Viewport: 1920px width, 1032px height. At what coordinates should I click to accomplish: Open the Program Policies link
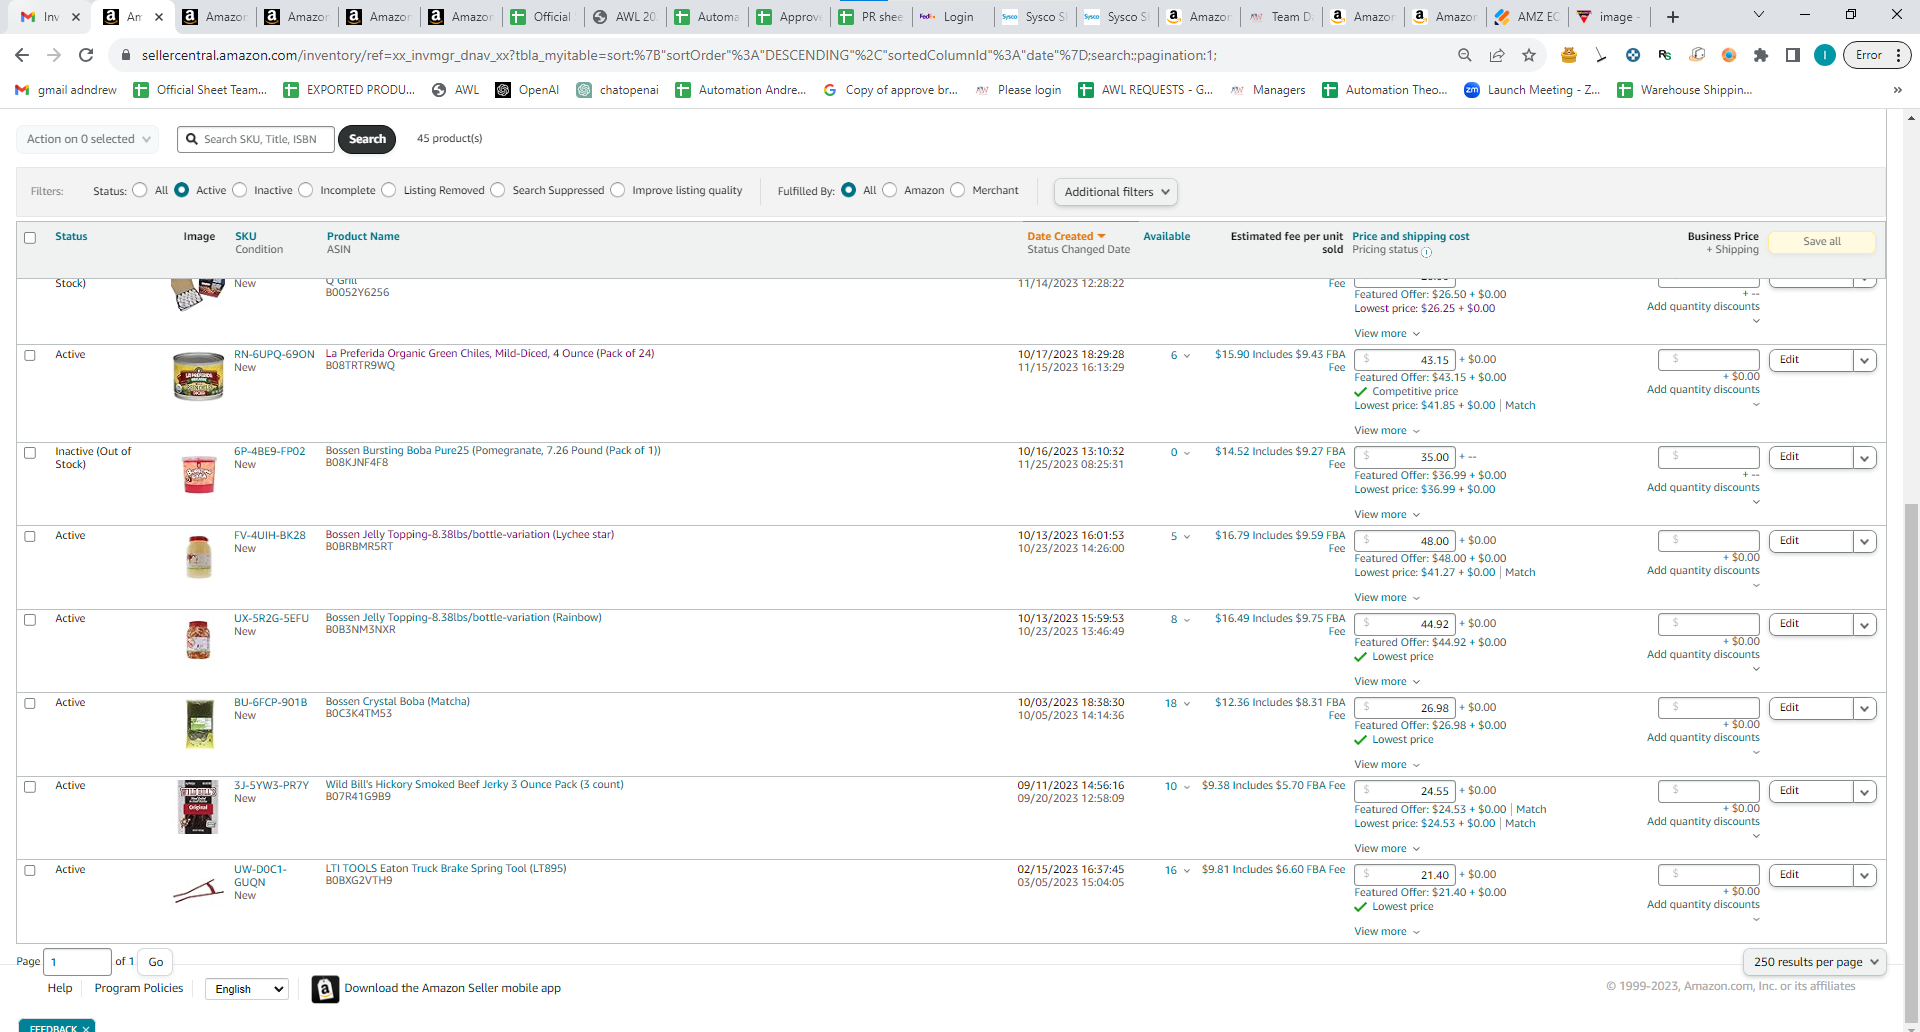[x=139, y=988]
